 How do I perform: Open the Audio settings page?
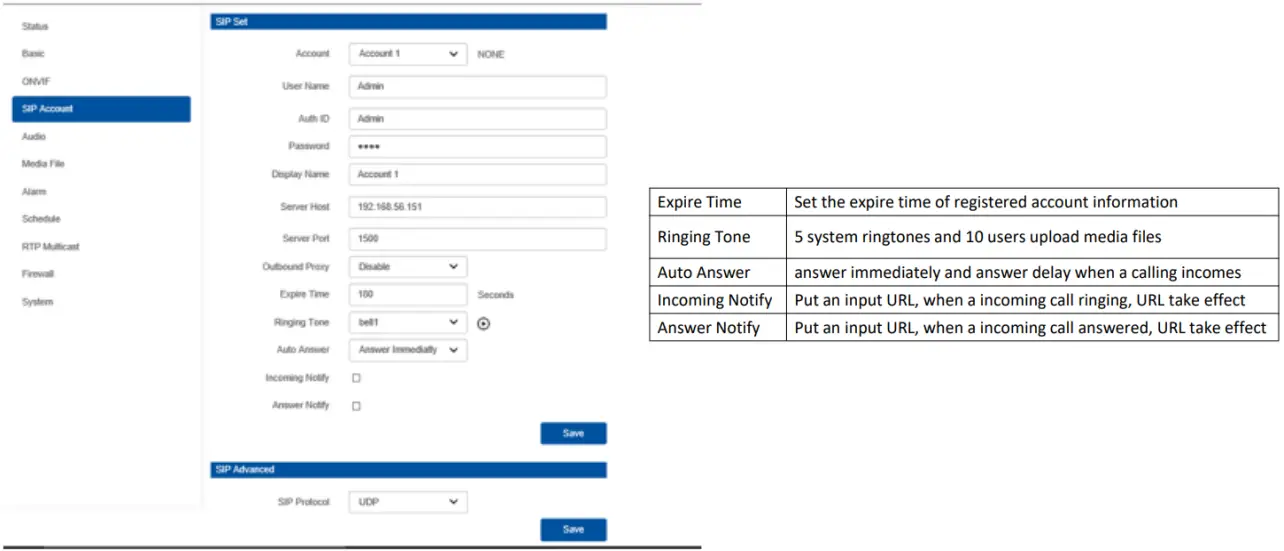(34, 136)
